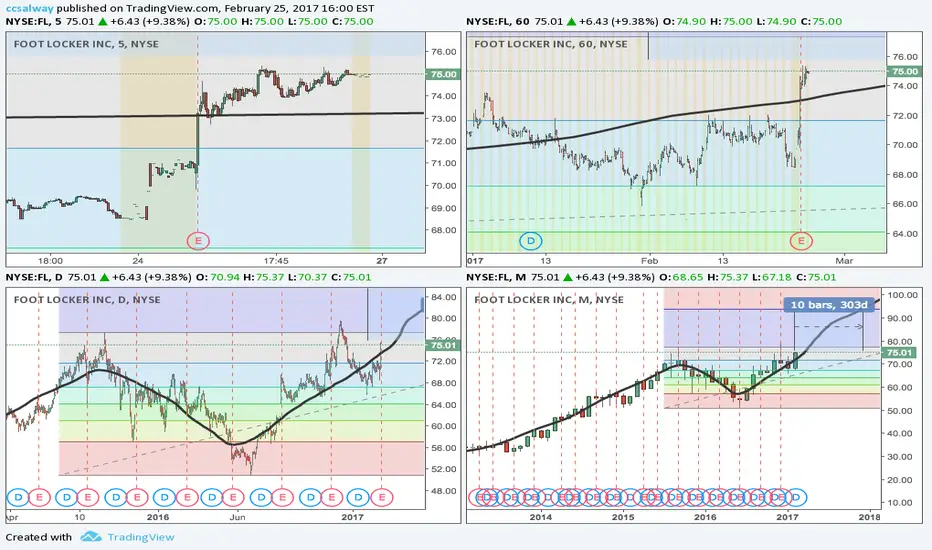Click the 'NYSE:FL, 60' symbol header text

pos(498,21)
